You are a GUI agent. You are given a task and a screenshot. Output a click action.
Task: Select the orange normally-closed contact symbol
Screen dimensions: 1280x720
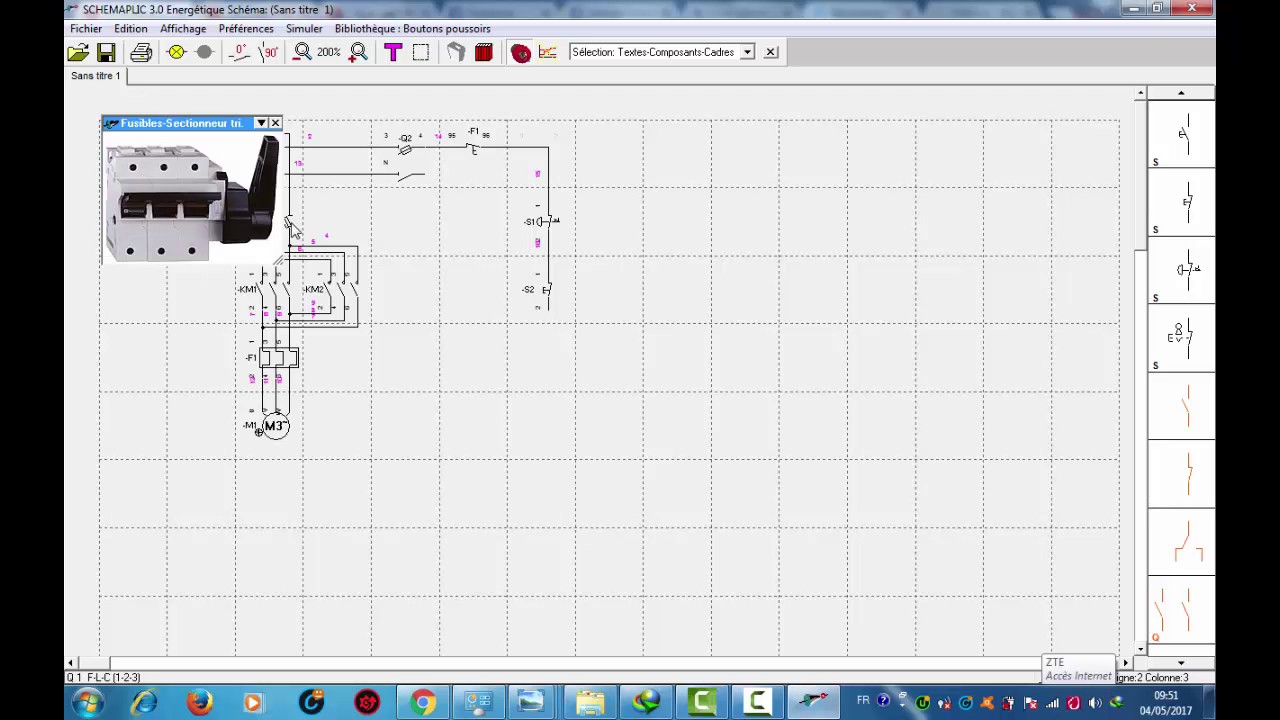point(1182,474)
